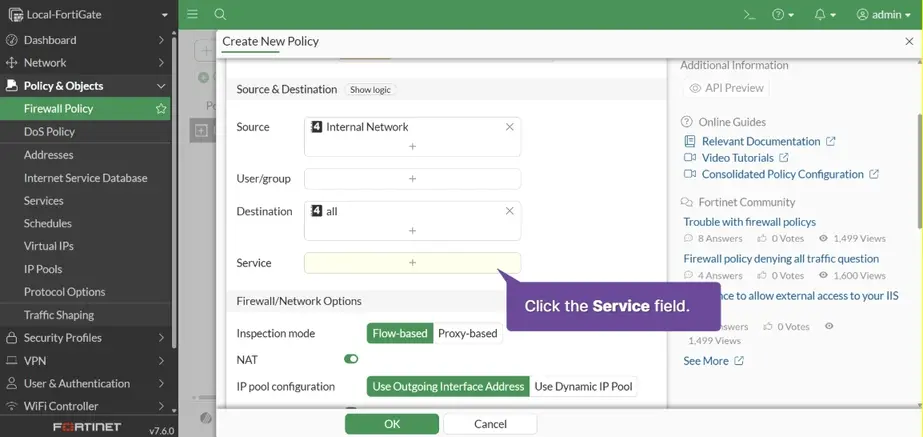923x437 pixels.
Task: Toggle the NAT switch
Action: (351, 359)
